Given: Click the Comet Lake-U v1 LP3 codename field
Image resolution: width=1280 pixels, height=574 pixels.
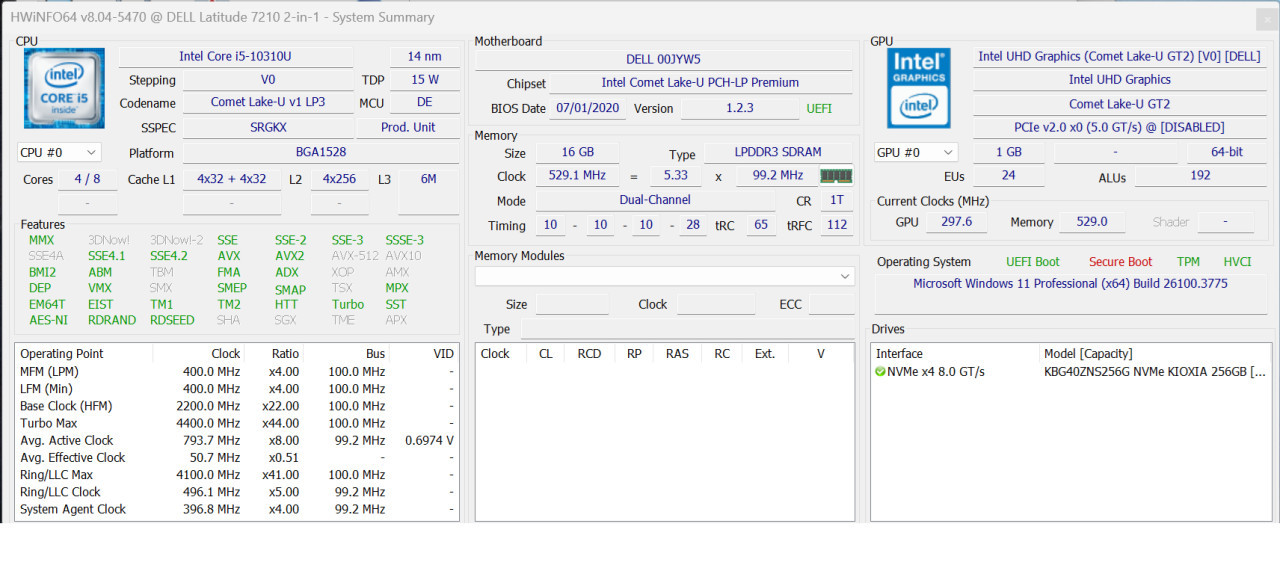Looking at the screenshot, I should (x=268, y=103).
